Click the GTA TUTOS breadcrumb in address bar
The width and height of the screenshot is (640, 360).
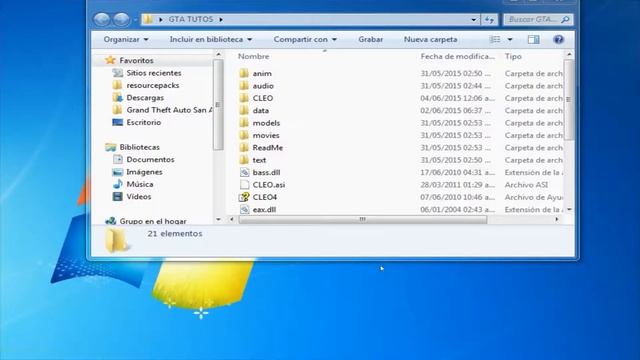(x=191, y=19)
